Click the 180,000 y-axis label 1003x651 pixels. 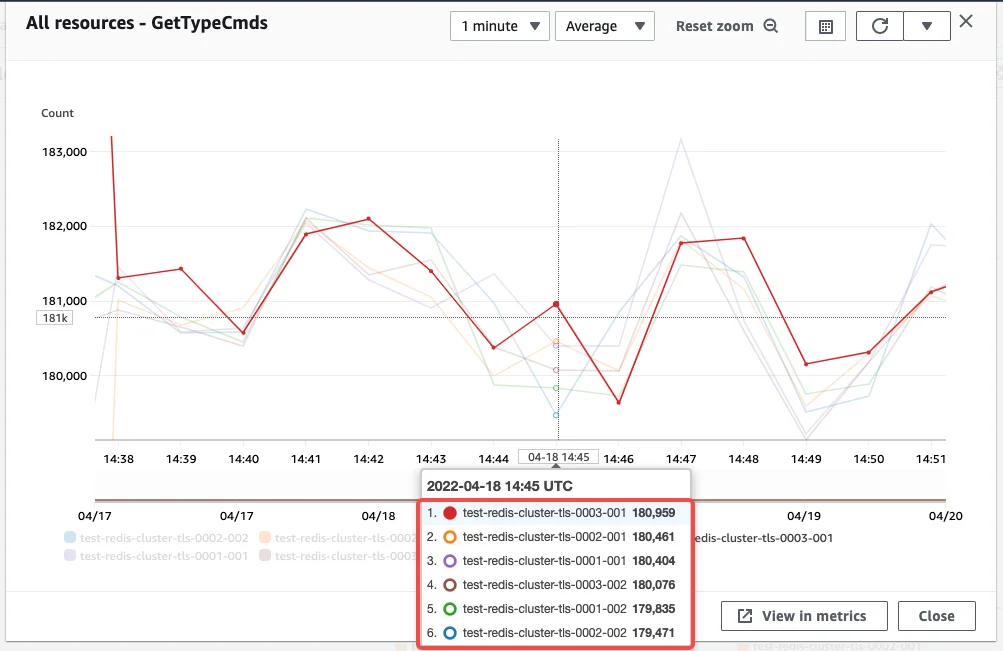tap(65, 376)
